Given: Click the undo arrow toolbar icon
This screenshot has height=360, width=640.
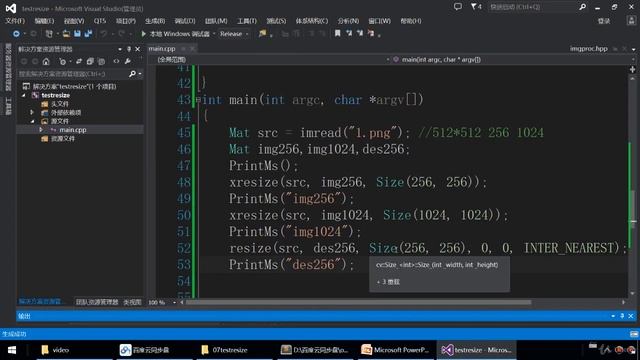Looking at the screenshot, I should coord(104,34).
